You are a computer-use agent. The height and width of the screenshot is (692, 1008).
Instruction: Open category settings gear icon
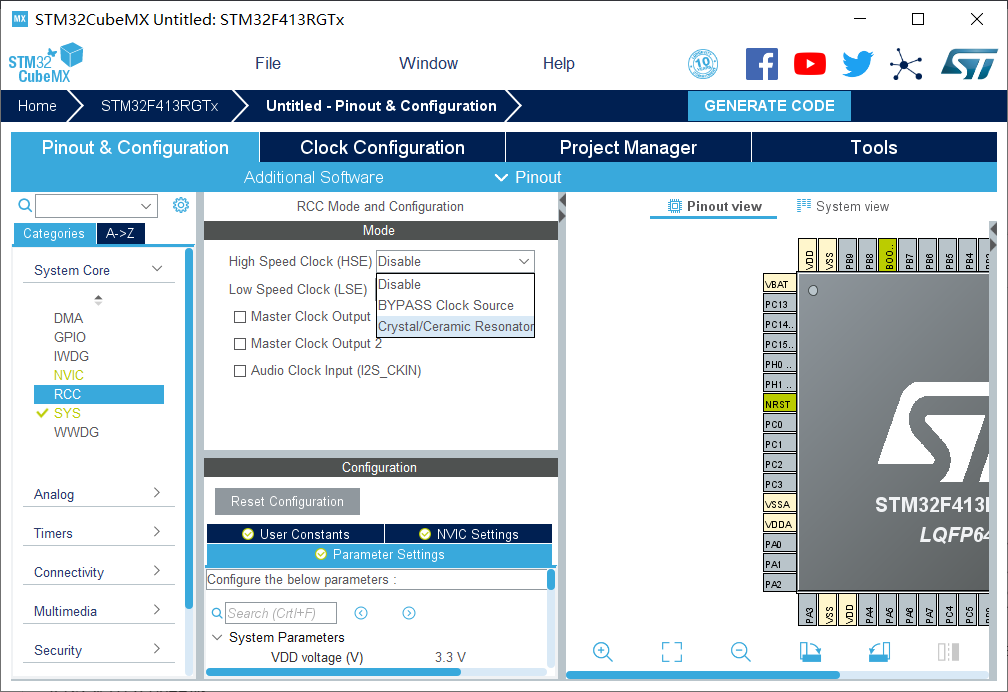pyautogui.click(x=181, y=205)
